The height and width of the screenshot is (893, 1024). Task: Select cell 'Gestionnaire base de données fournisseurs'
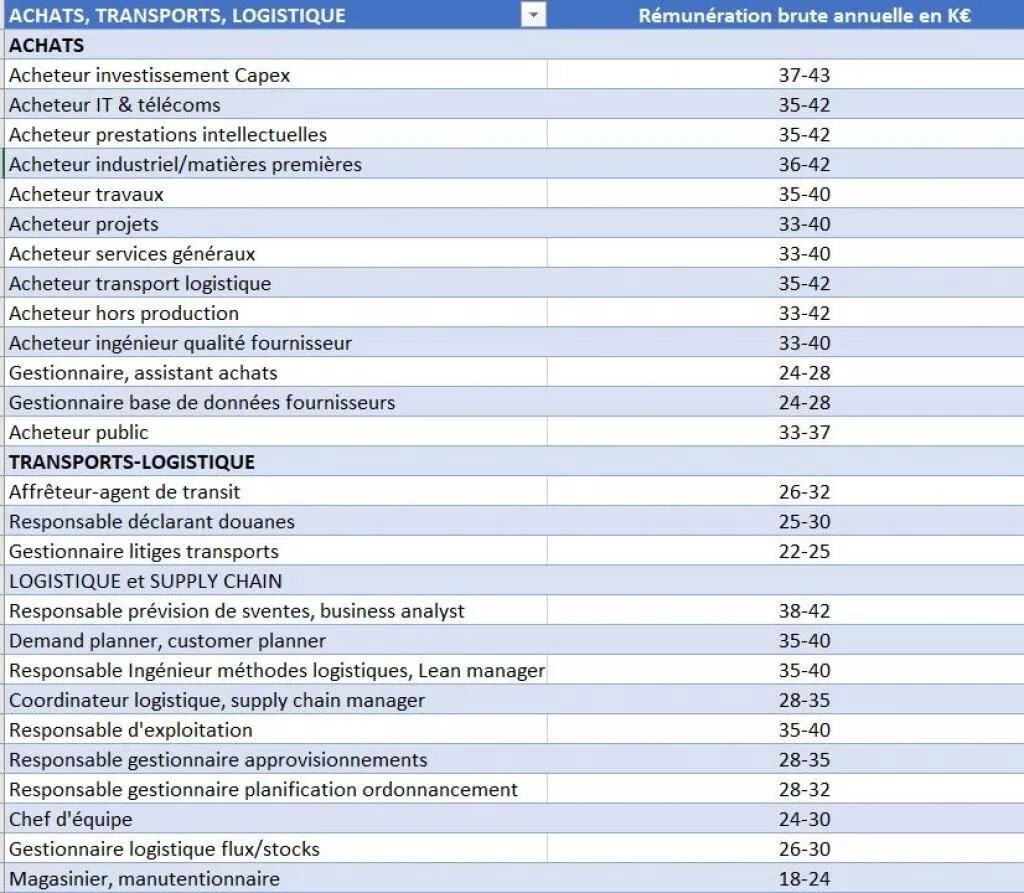tap(276, 402)
